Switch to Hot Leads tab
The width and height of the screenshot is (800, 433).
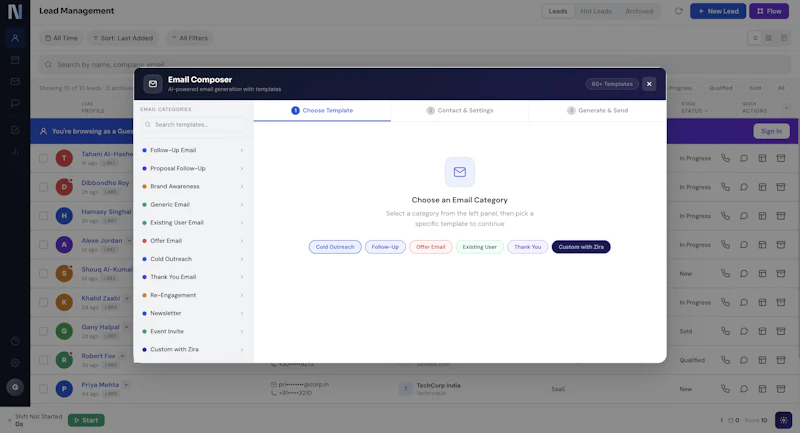(x=596, y=11)
